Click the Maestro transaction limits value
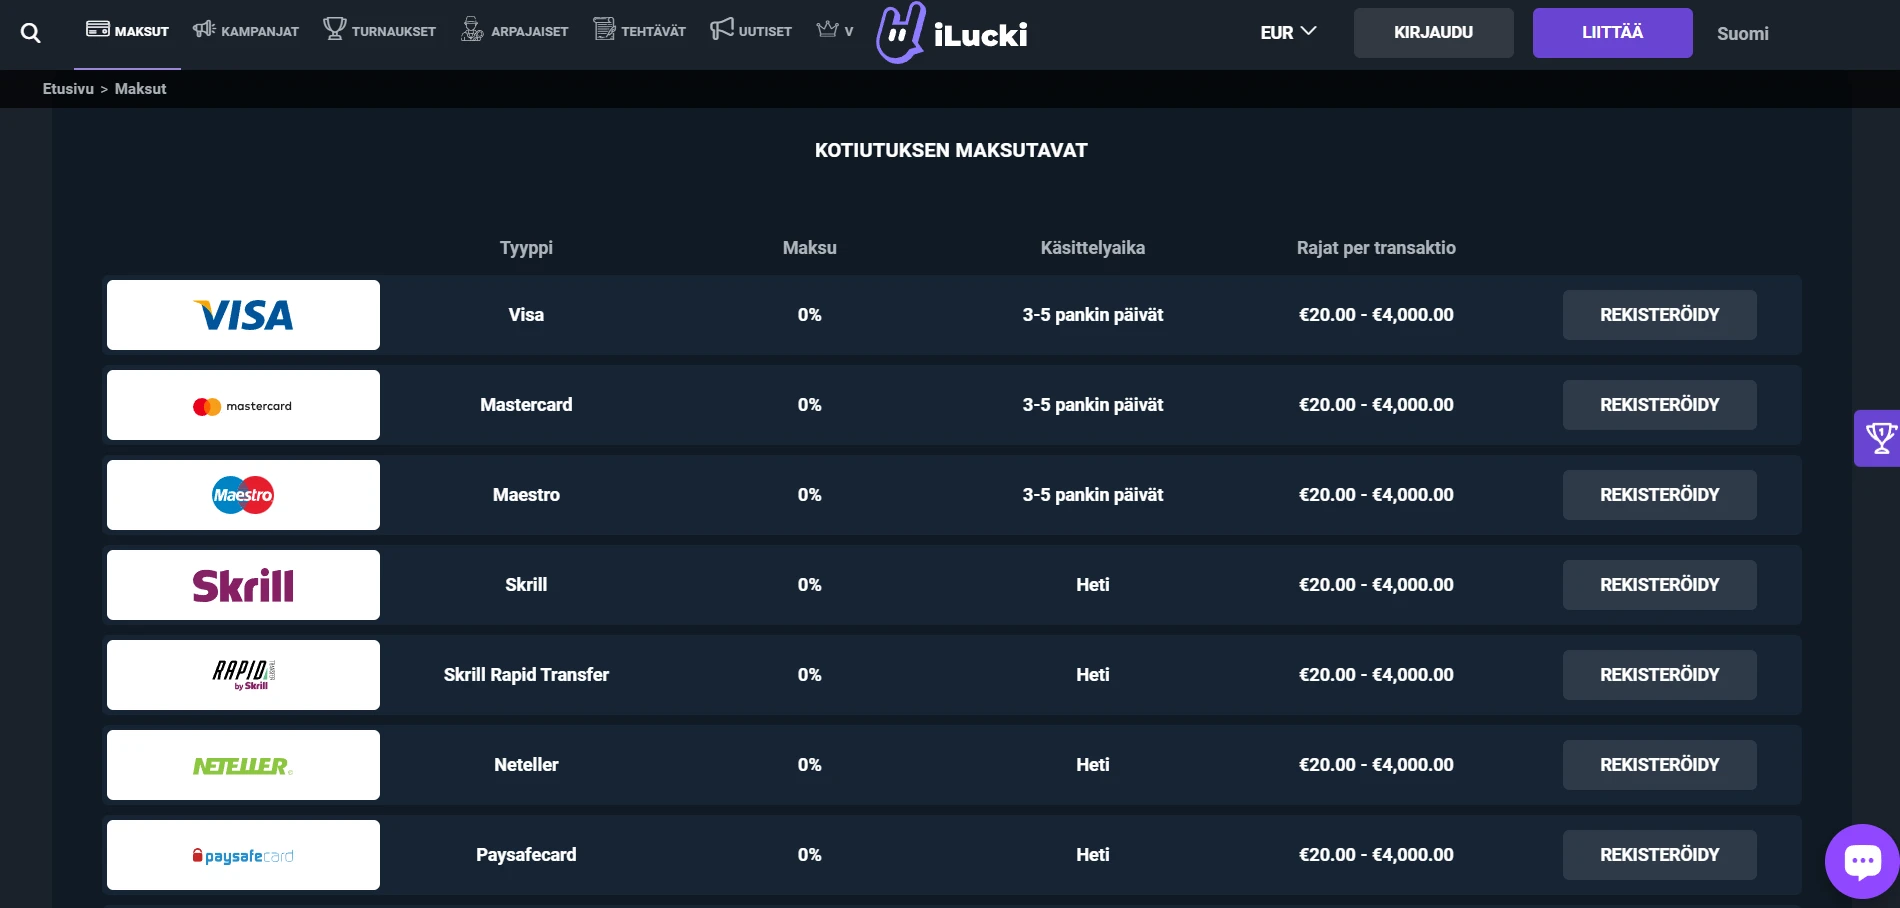Screen dimensions: 1900x908 click(x=1376, y=495)
